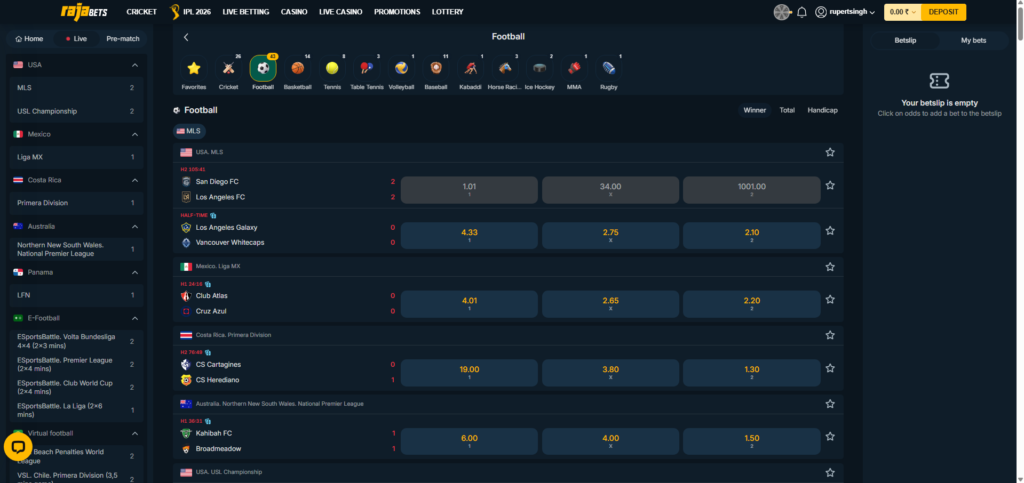Open the balance 0.00 dropdown

point(903,12)
